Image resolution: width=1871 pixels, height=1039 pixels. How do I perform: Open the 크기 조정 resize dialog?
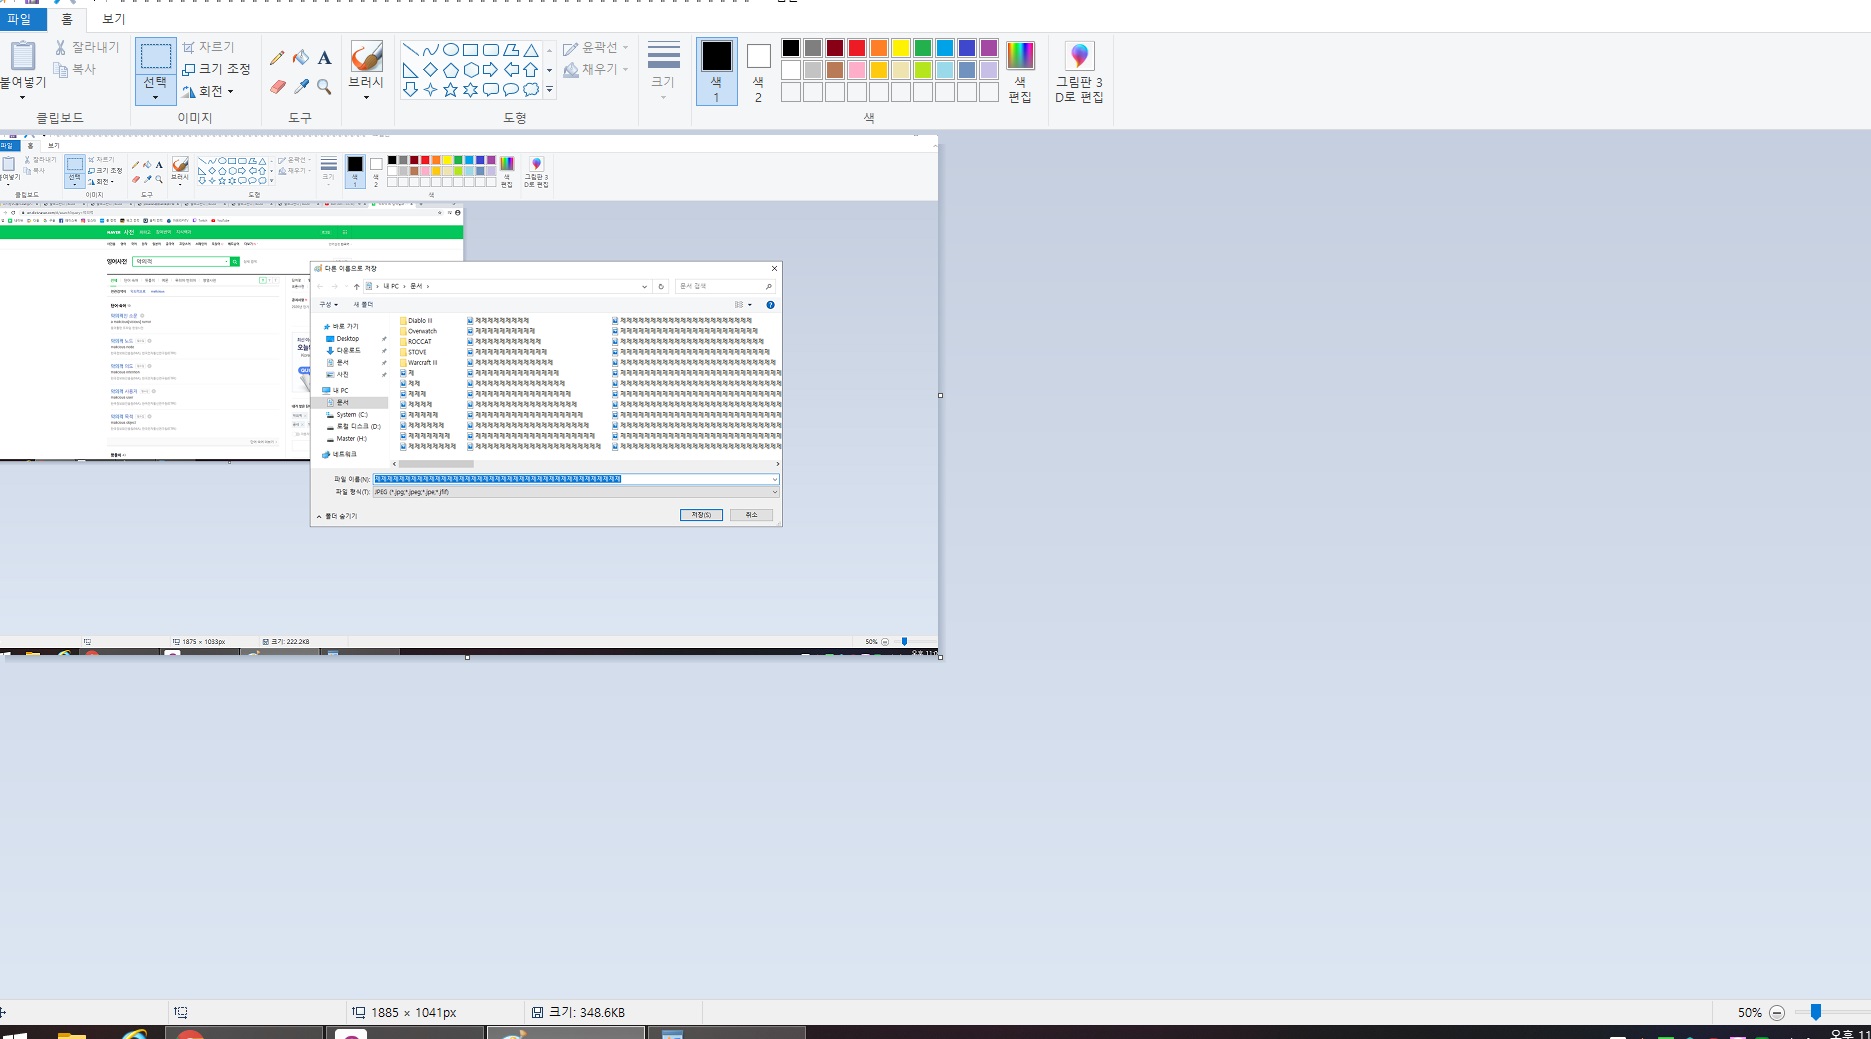coord(216,69)
